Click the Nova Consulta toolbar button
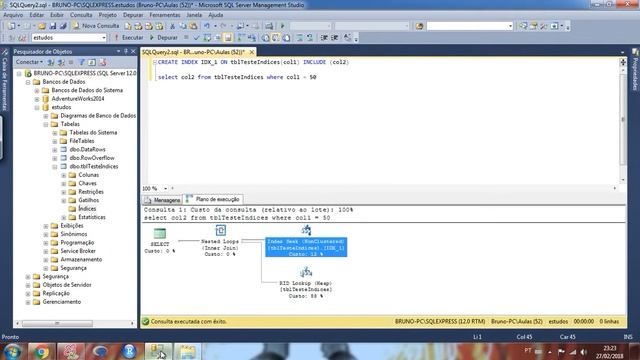Screen dimensions: 640x360 (x=96, y=26)
